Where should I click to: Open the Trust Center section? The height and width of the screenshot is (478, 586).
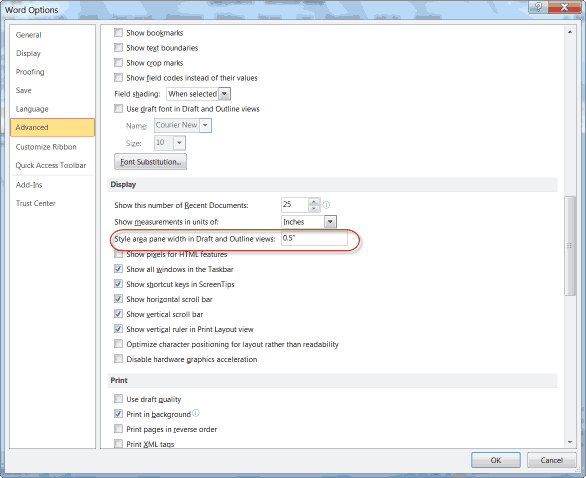36,203
